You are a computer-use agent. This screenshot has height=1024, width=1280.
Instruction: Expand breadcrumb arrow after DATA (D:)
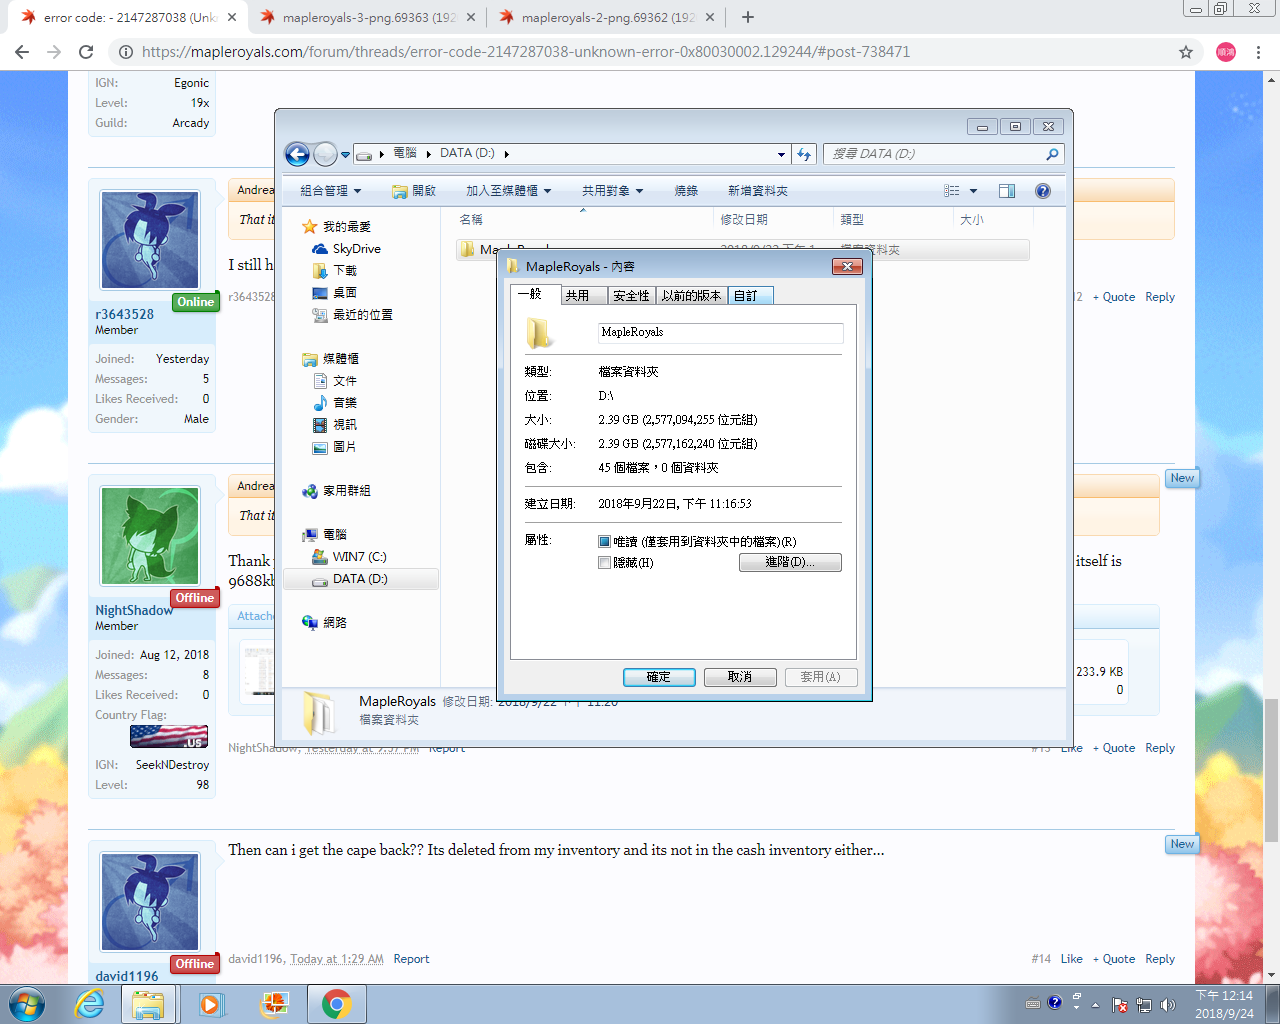pos(507,154)
